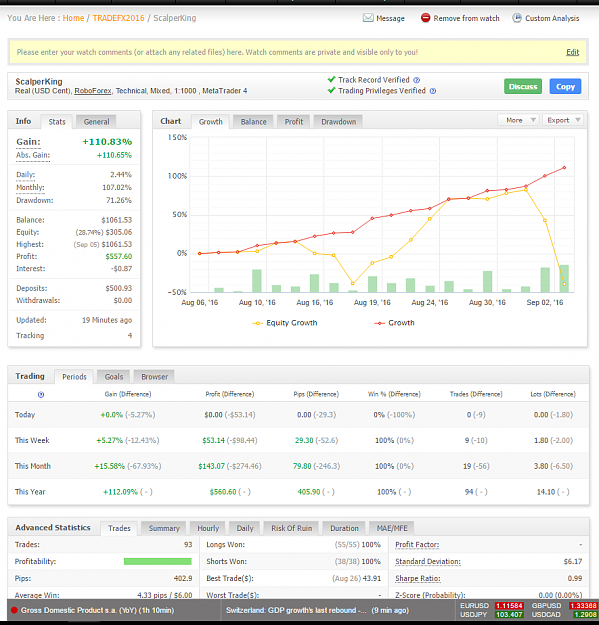Image resolution: width=599 pixels, height=625 pixels.
Task: Click the blue help icon in Trading table header
Action: coord(41,395)
